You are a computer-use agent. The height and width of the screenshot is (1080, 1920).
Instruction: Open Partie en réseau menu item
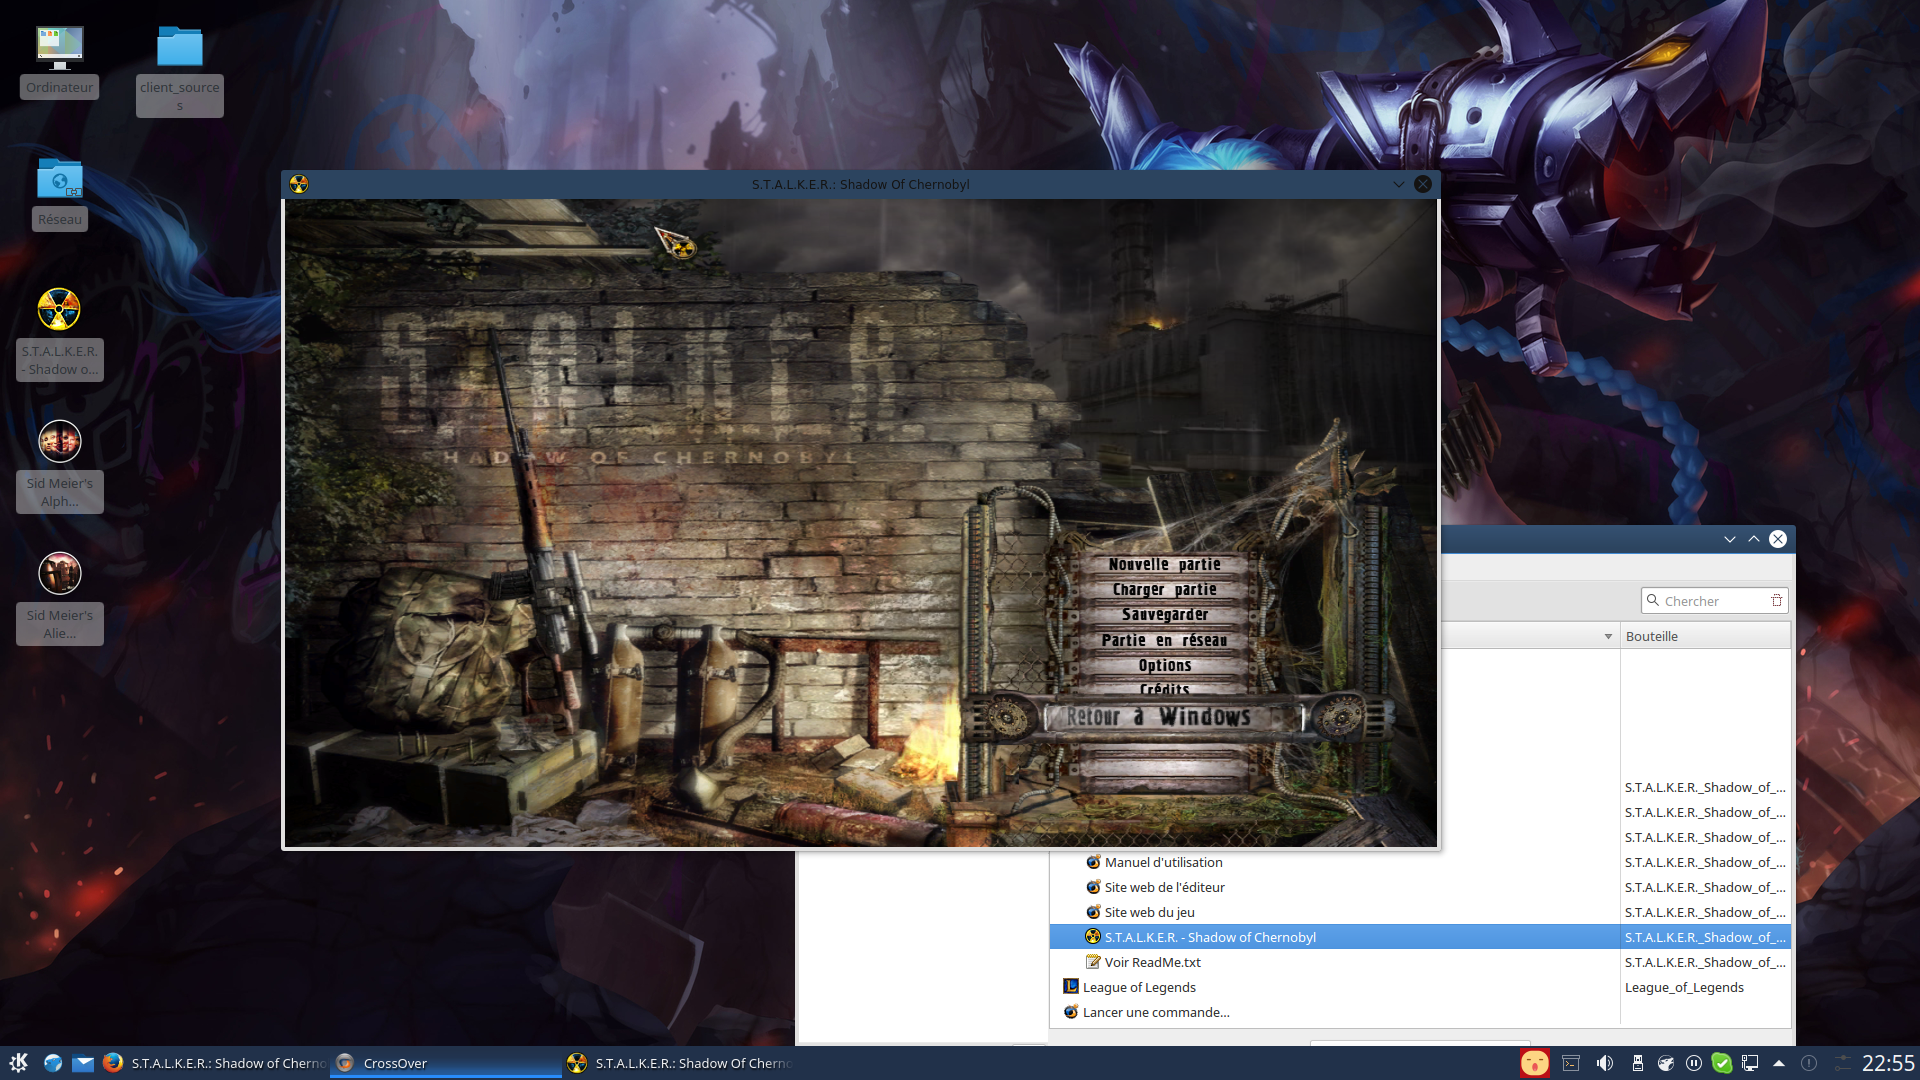click(x=1164, y=641)
